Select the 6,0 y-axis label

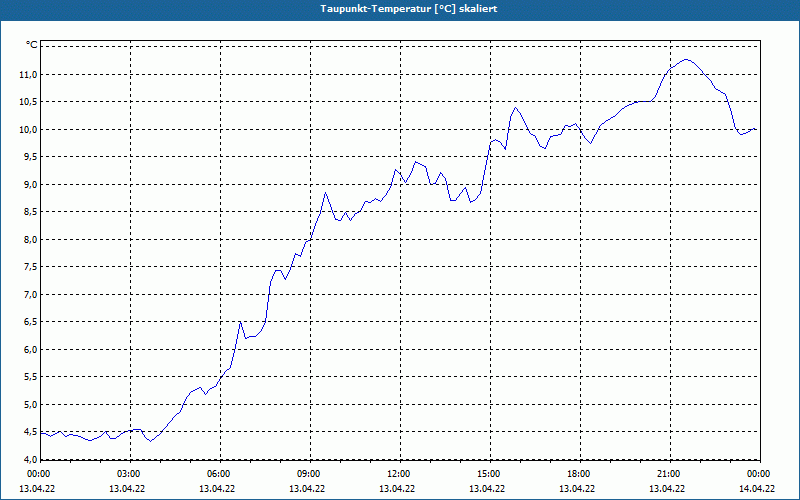point(31,349)
